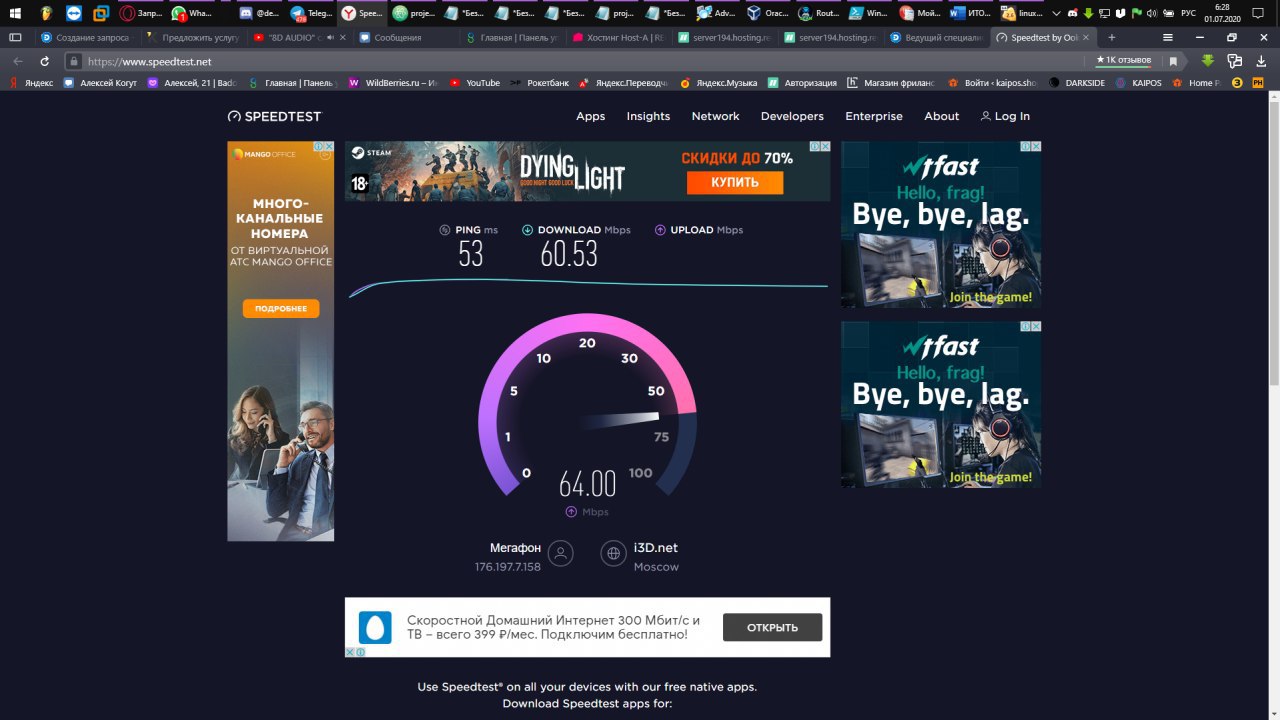This screenshot has width=1280, height=720.
Task: Click the Speedtest logo
Action: point(274,116)
